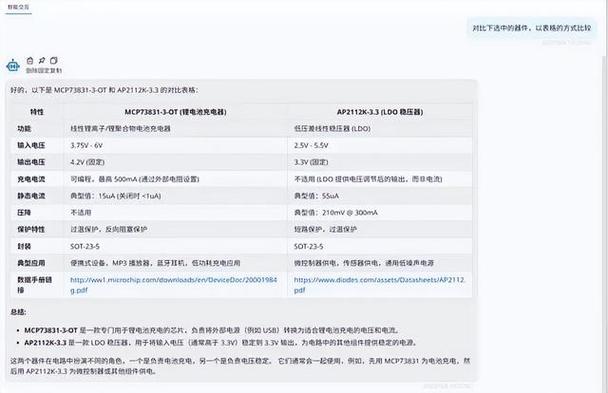
Task: Click the blue robot assistant avatar
Action: click(x=13, y=66)
